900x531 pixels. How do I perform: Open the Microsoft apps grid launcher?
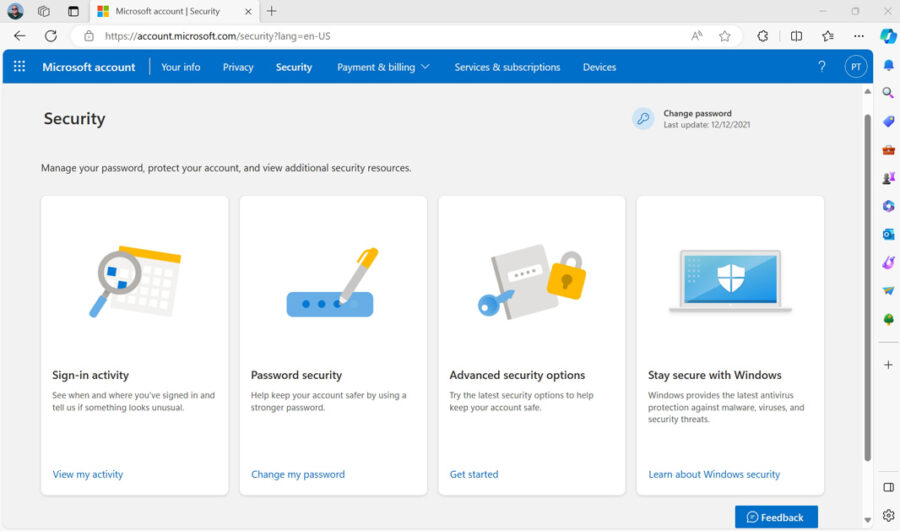[x=19, y=67]
